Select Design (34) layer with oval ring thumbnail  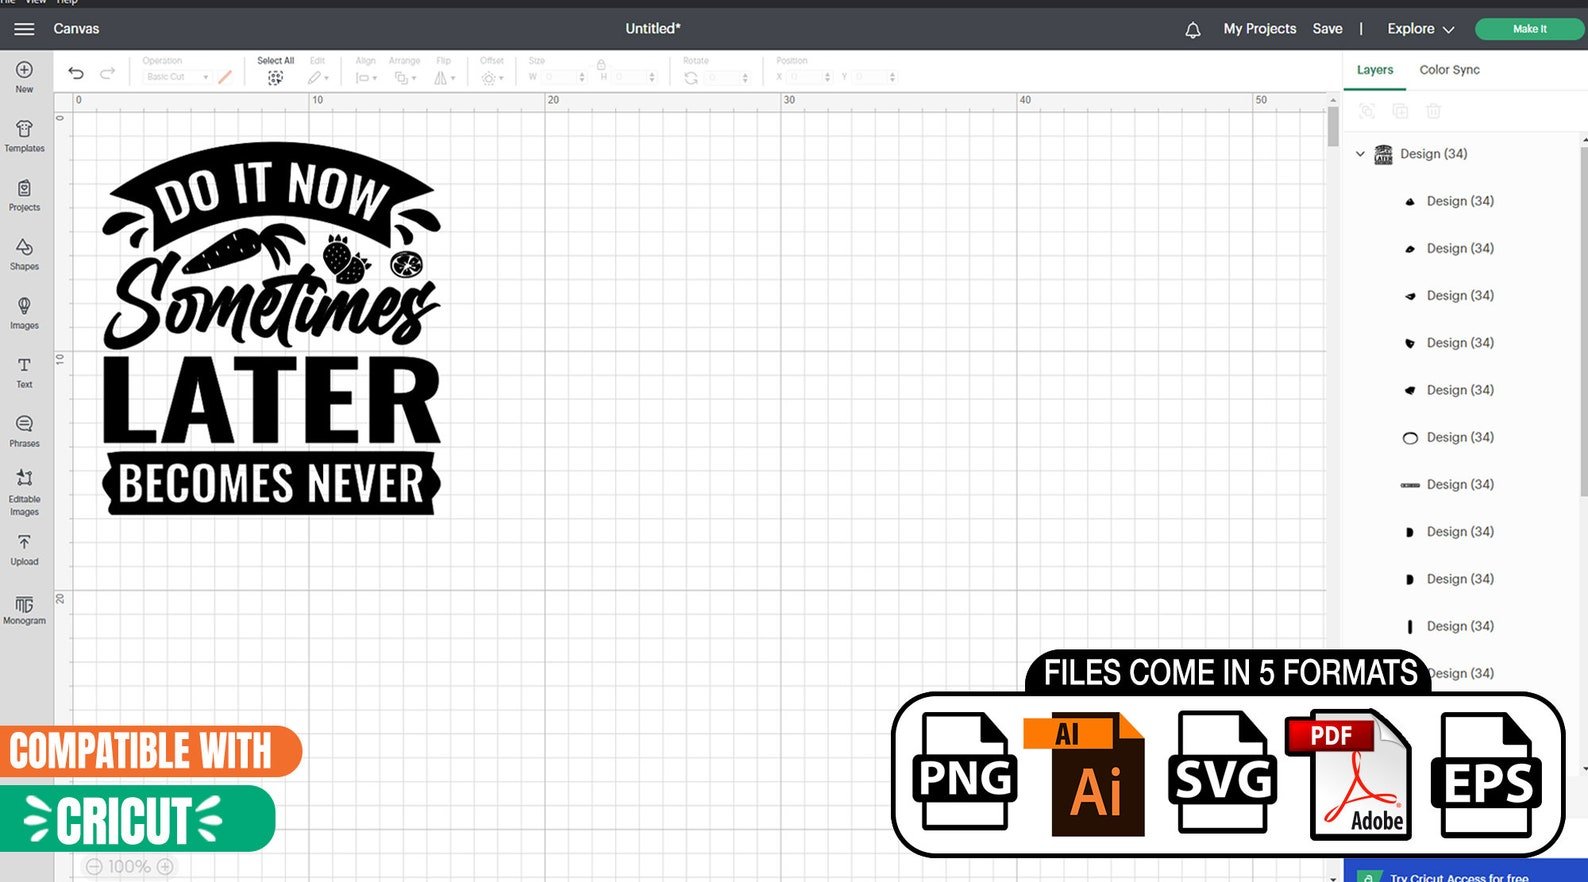coord(1460,437)
